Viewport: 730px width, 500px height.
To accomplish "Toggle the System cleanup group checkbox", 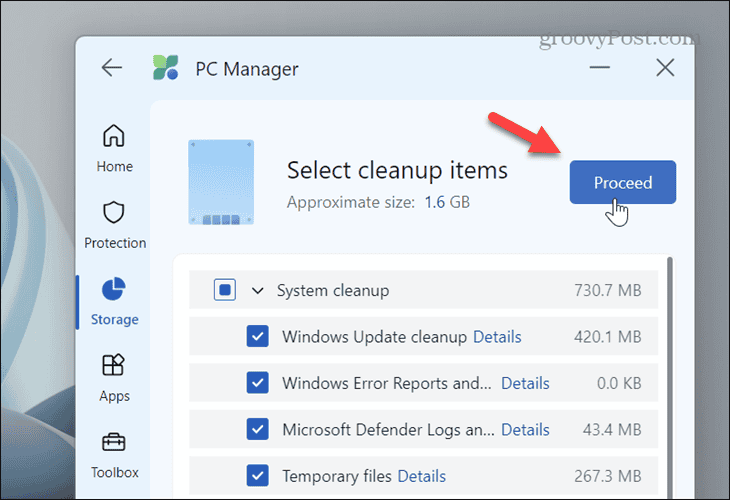I will coord(225,290).
